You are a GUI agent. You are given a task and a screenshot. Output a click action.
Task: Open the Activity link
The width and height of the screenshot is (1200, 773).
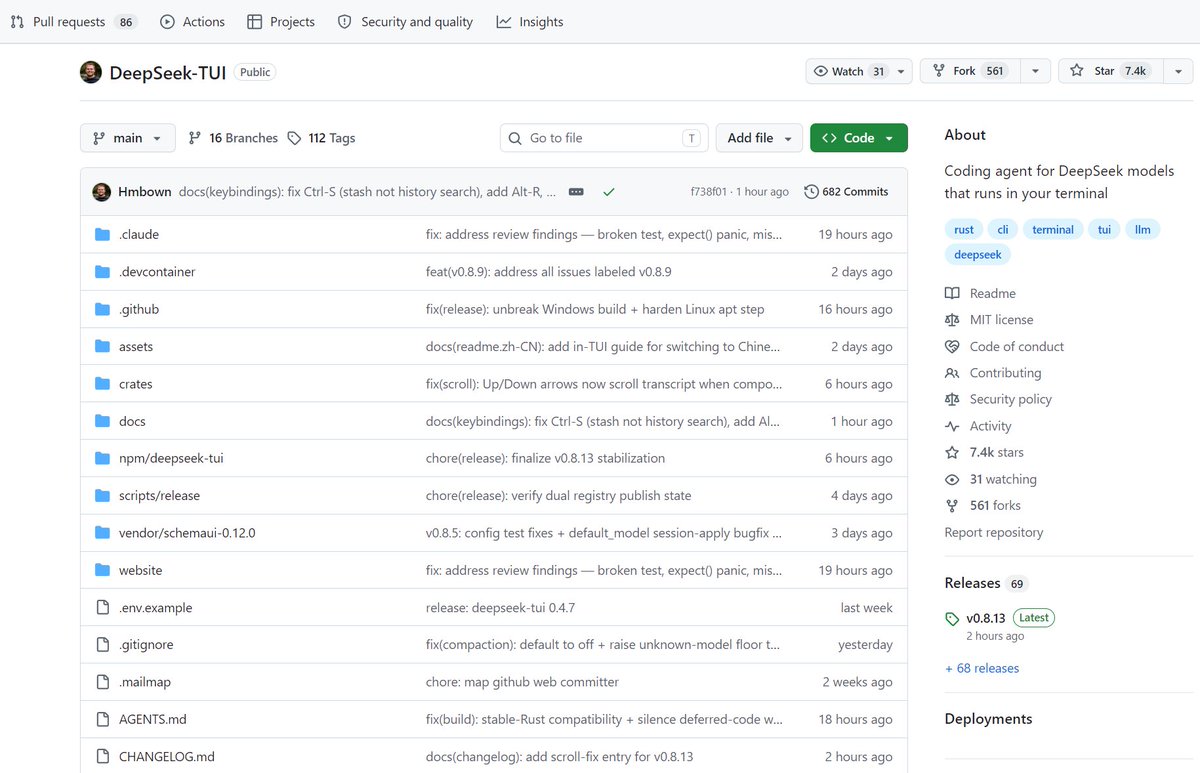(x=978, y=426)
